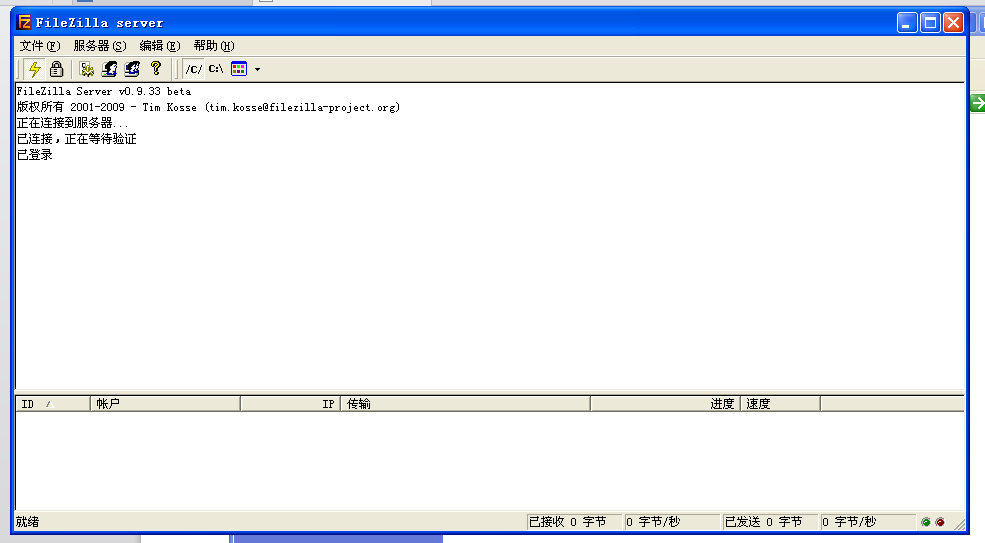Image resolution: width=985 pixels, height=543 pixels.
Task: Toggle the C:\ path display button
Action: [216, 69]
